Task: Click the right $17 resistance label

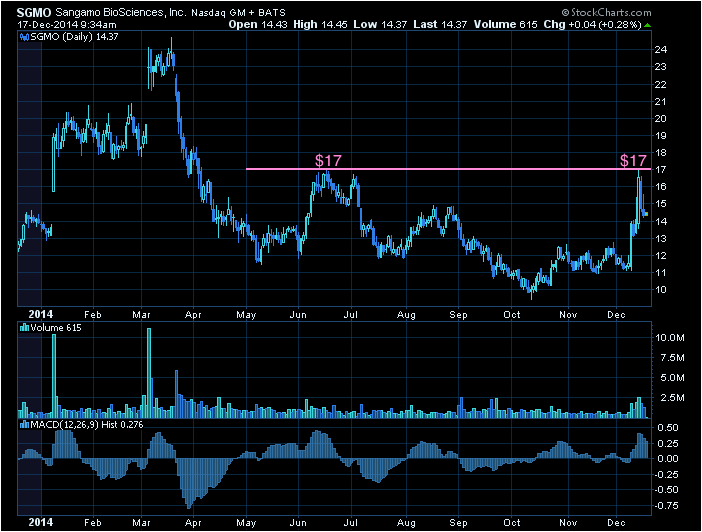Action: coord(634,160)
